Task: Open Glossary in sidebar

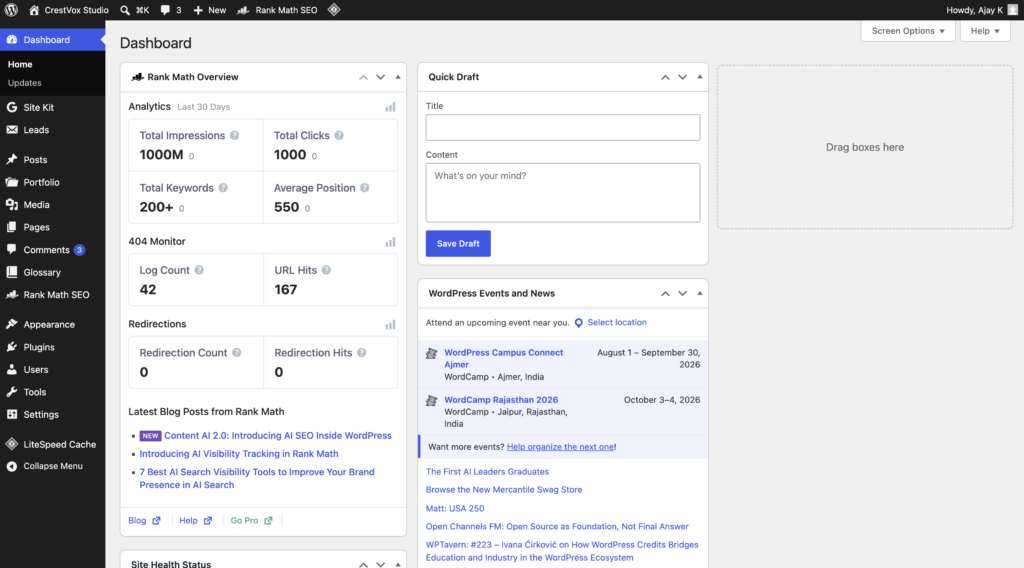Action: pos(52,272)
